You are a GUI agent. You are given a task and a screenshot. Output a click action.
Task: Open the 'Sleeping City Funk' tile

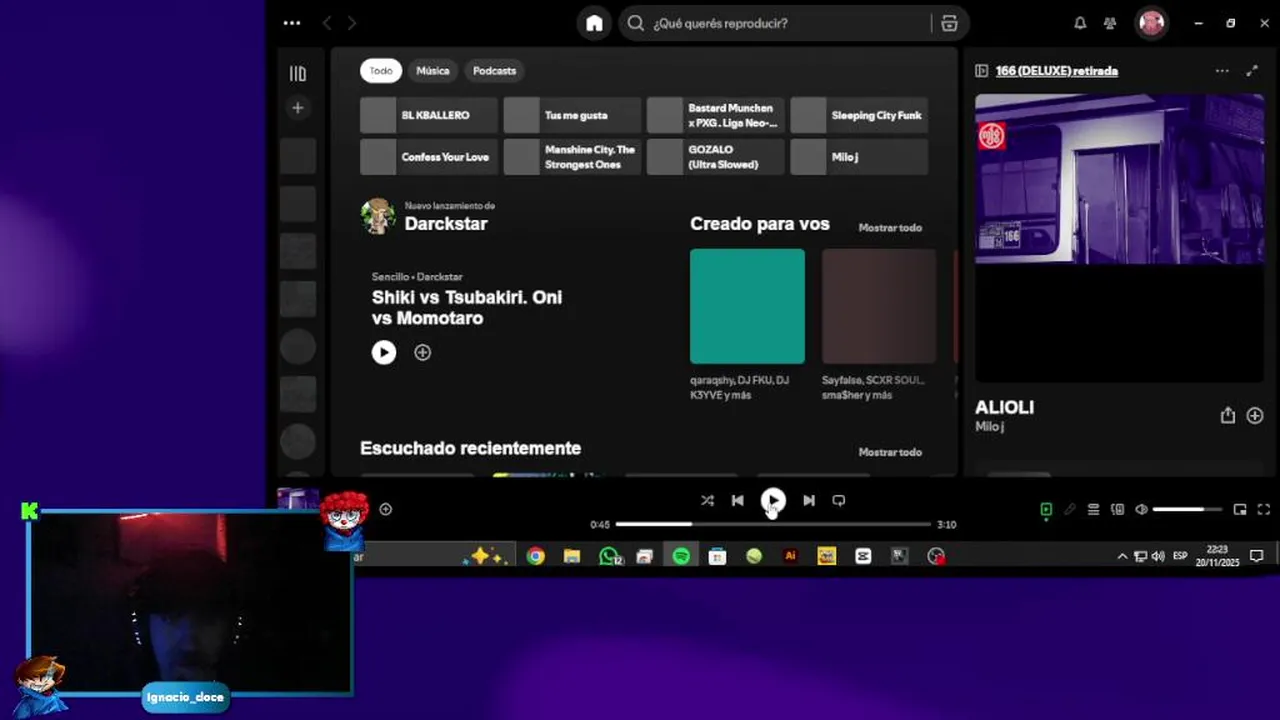859,115
